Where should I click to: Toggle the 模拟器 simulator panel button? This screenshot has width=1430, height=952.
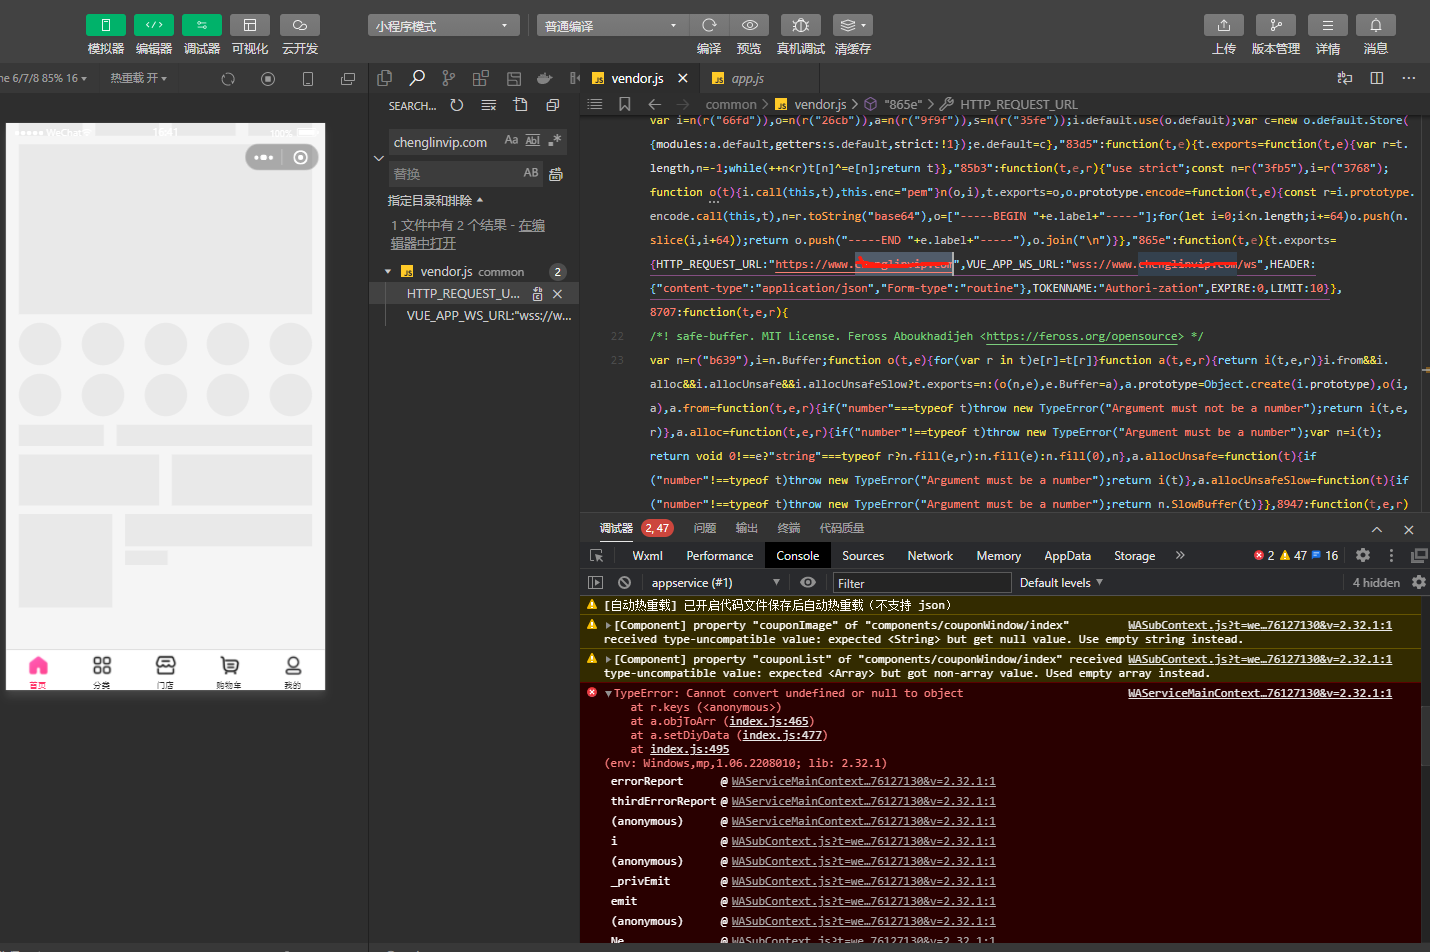tap(106, 25)
